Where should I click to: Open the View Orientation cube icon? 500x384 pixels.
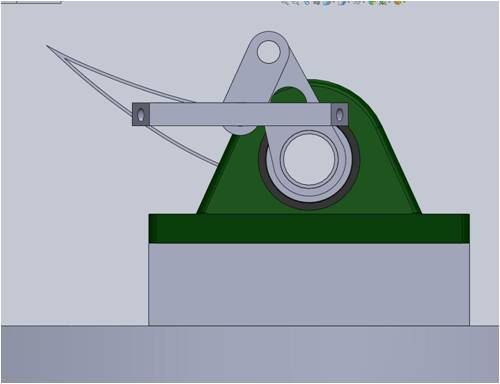[327, 3]
